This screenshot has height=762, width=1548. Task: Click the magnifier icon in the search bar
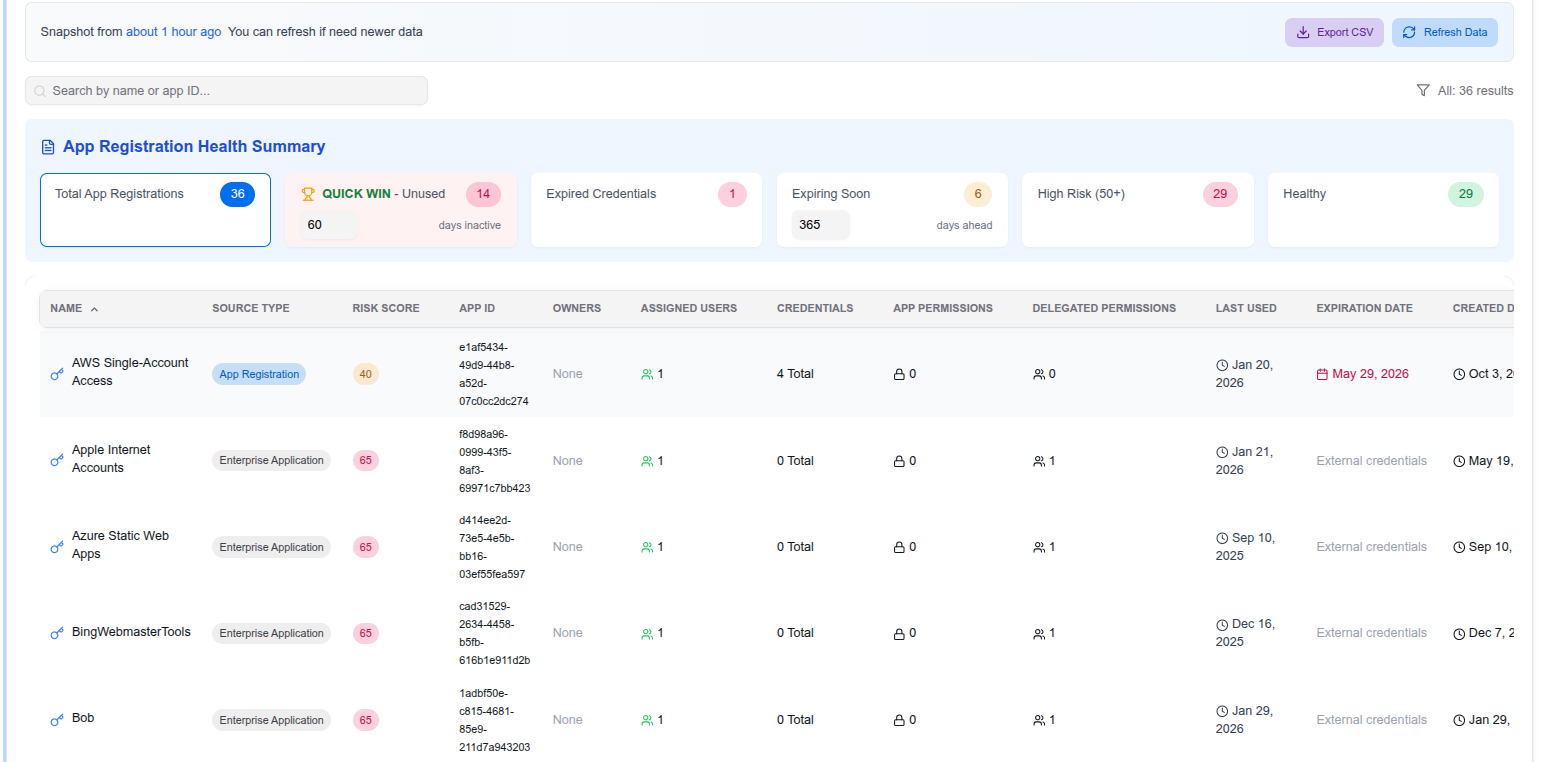pos(39,90)
